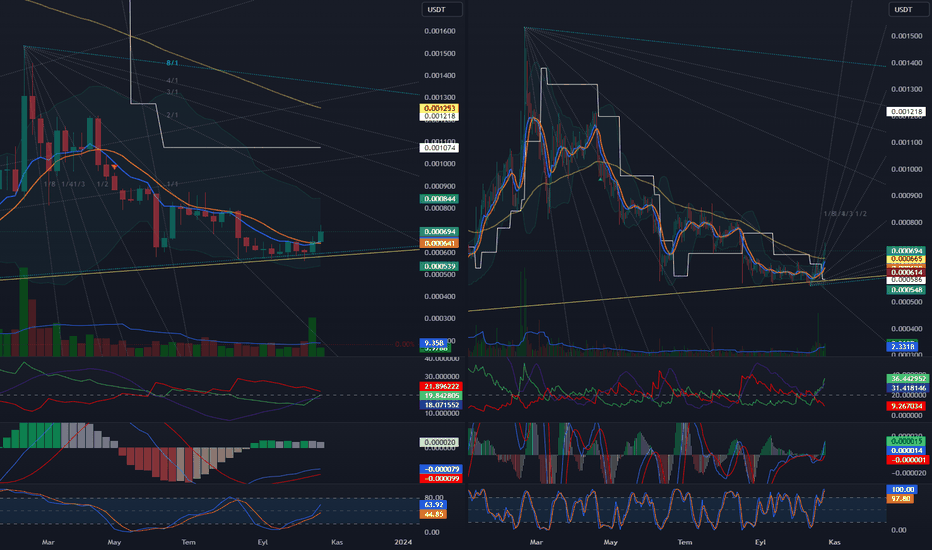The height and width of the screenshot is (550, 932).
Task: Click 0.001600 on left price axis
Action: coord(440,31)
